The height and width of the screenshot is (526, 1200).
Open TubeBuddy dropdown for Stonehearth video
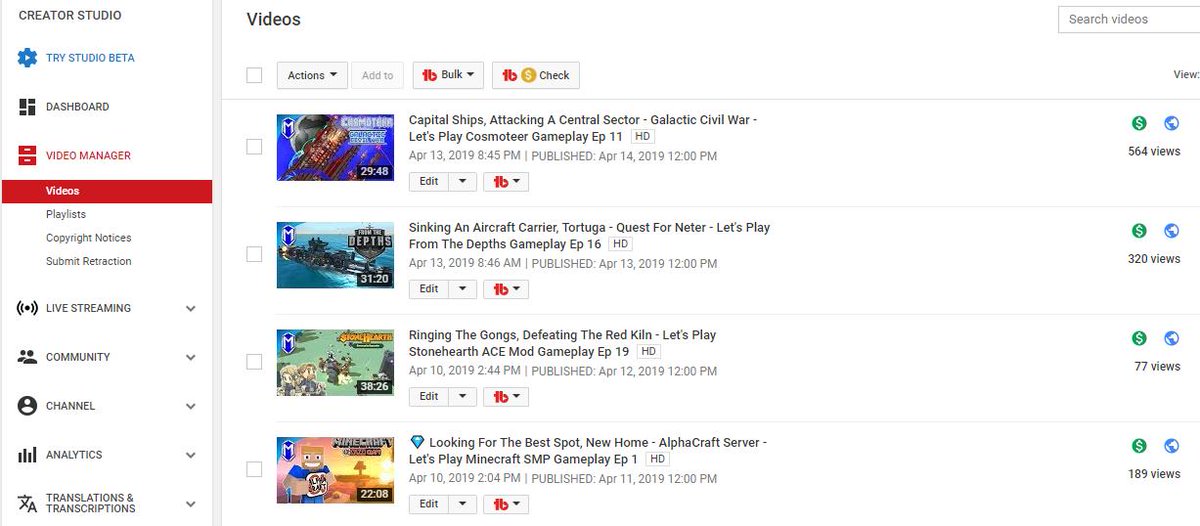point(506,396)
